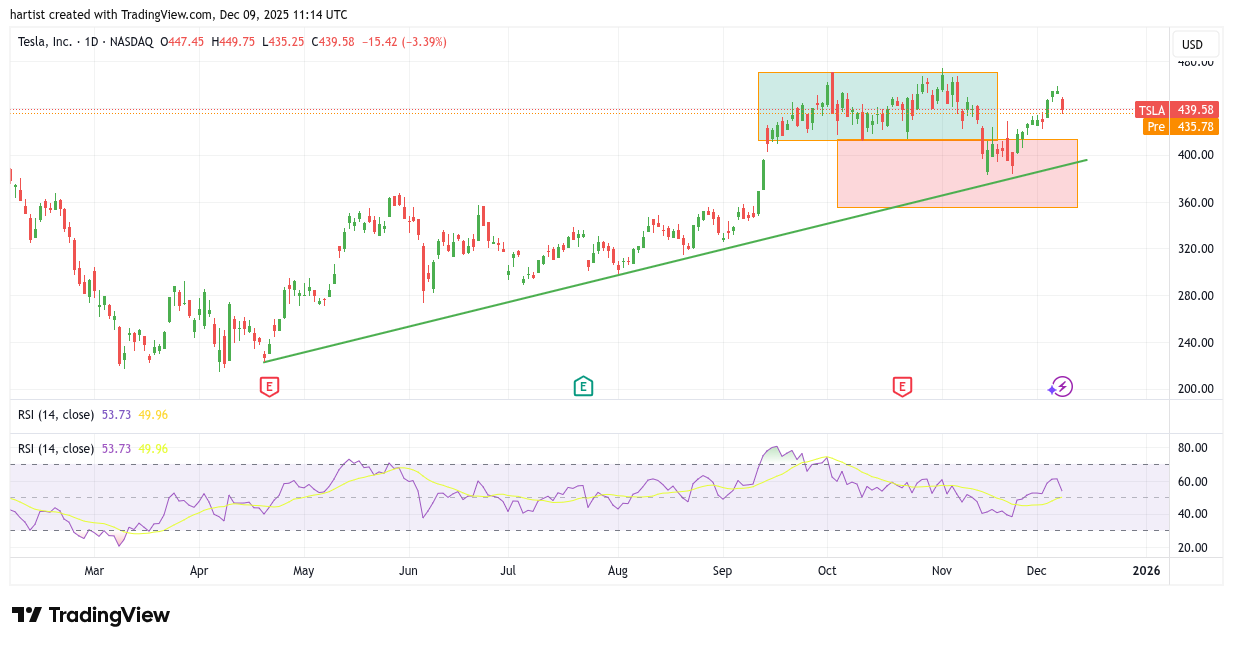Click the 400.00 price axis label

tap(1194, 155)
